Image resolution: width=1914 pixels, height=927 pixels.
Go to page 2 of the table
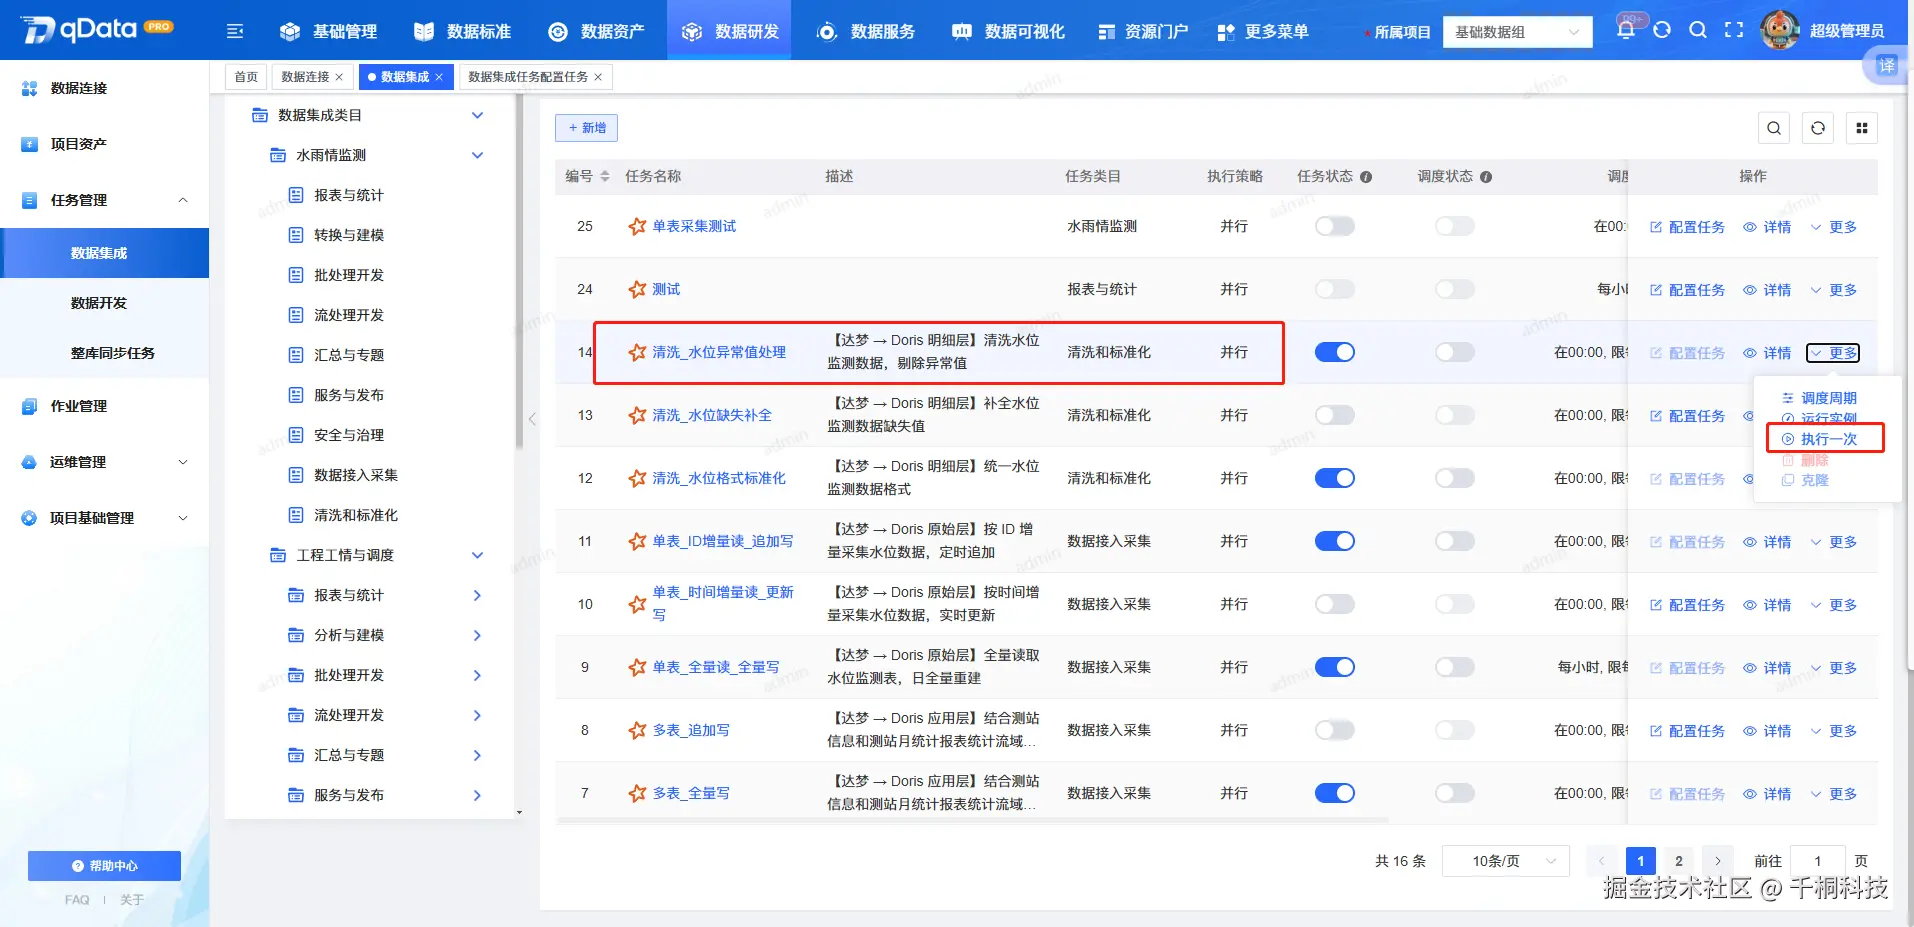tap(1679, 861)
